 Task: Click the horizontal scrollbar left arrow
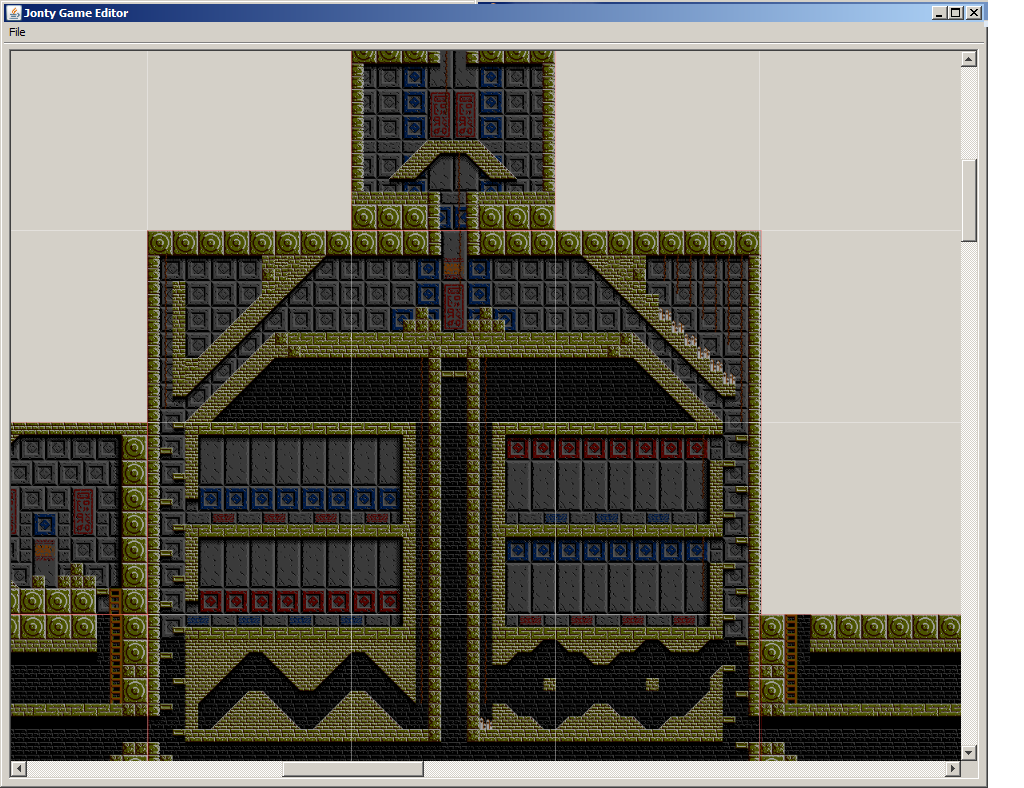coord(18,769)
